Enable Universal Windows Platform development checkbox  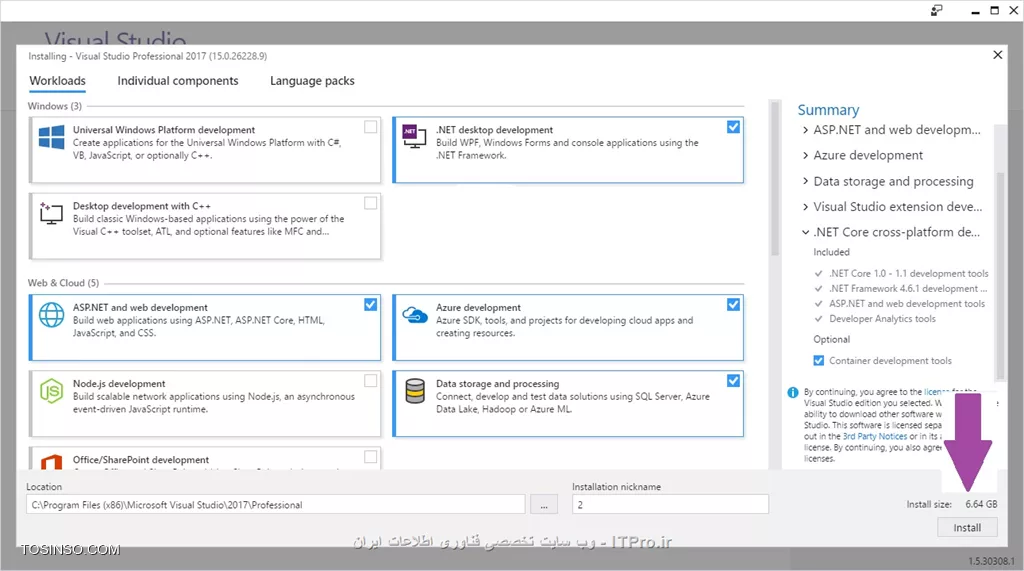point(370,127)
